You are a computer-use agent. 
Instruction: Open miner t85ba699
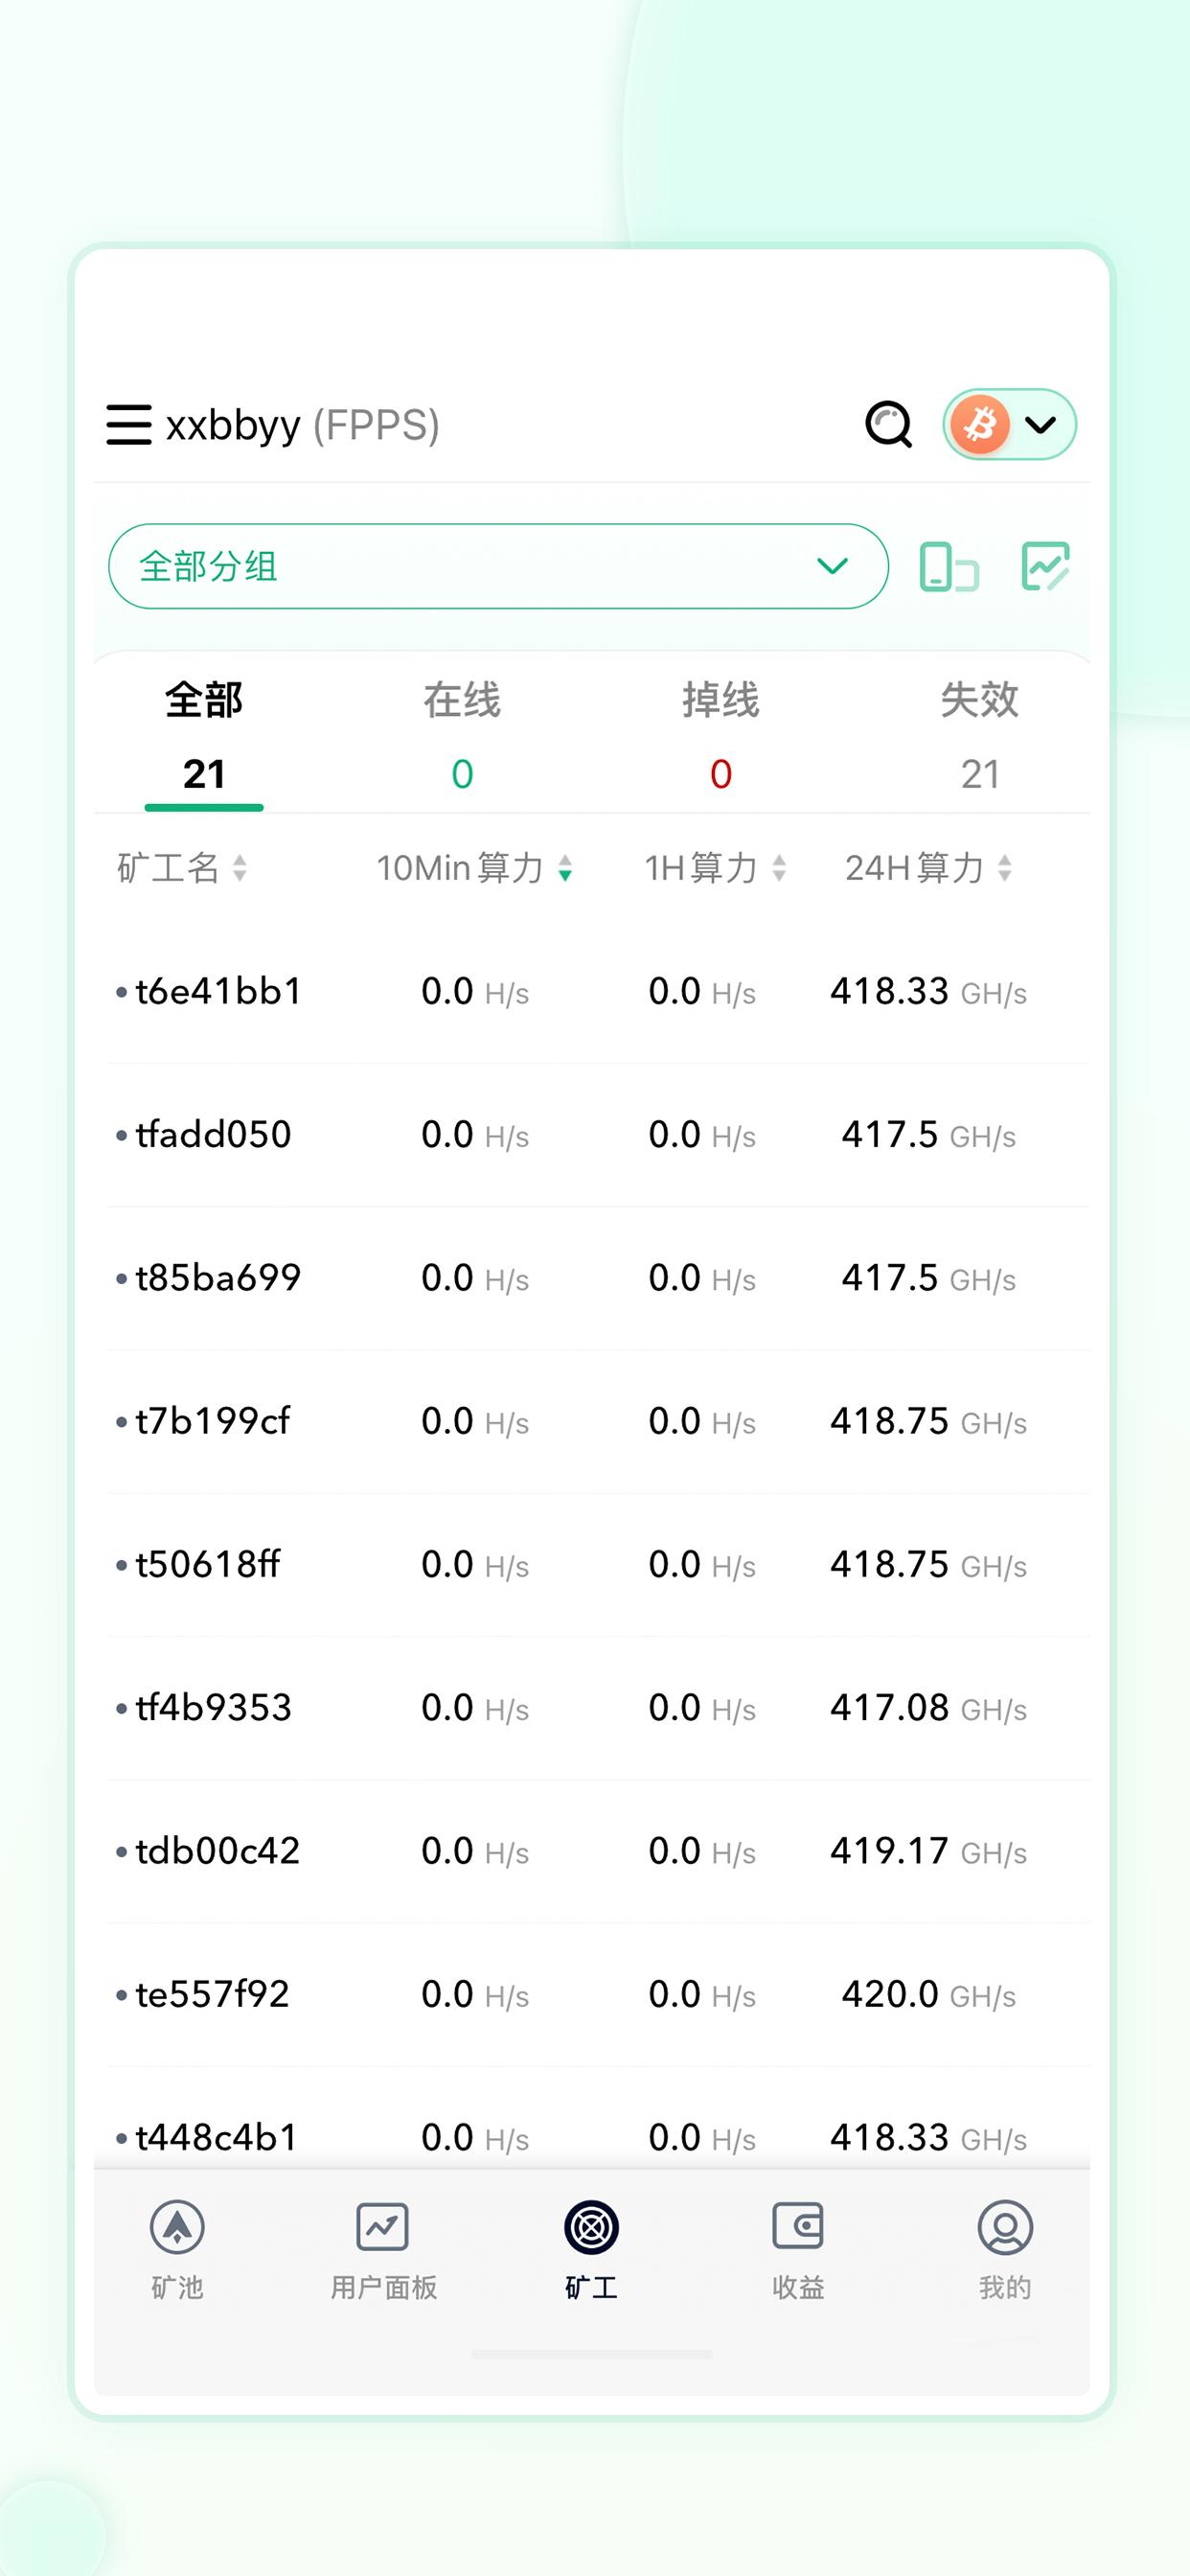point(598,1278)
